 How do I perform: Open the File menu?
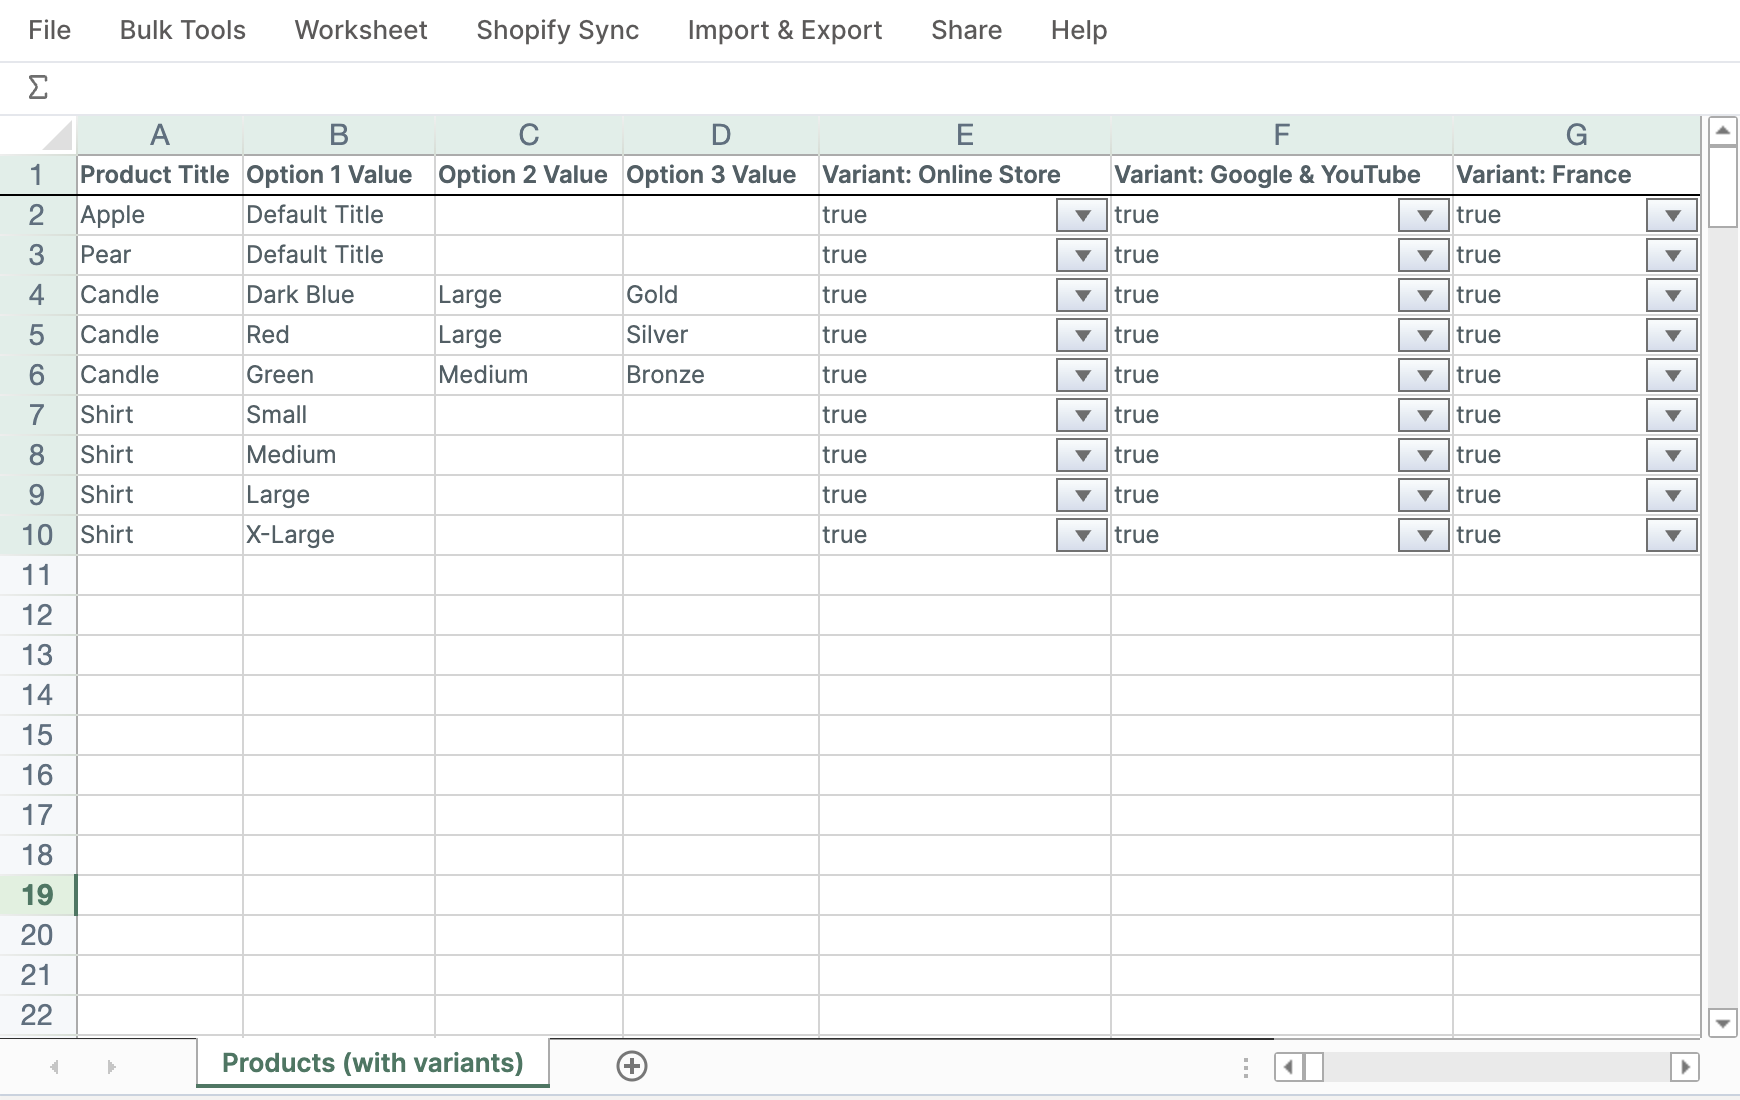tap(50, 30)
